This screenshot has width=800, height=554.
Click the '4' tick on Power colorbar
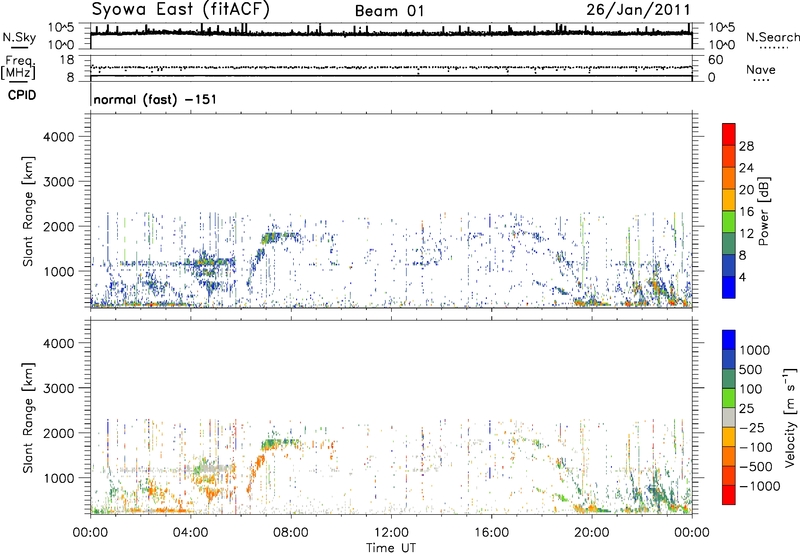(742, 277)
